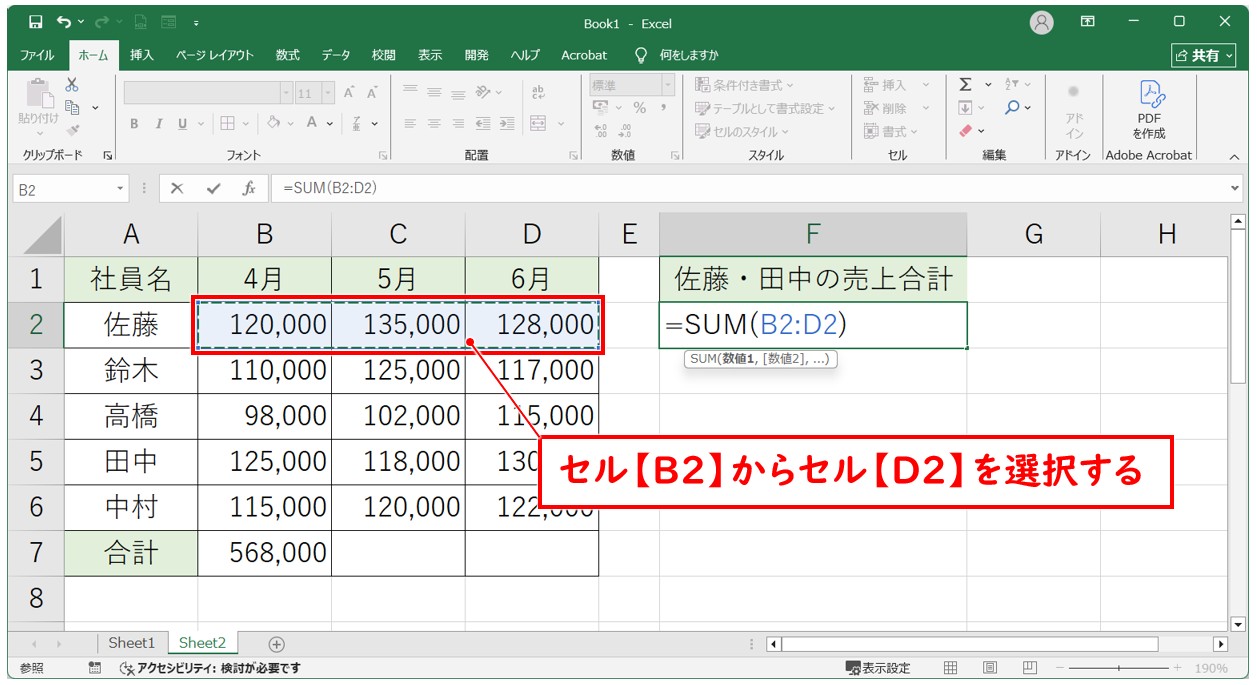Toggle Align Right in alignment group
The width and height of the screenshot is (1257, 685).
pos(459,123)
